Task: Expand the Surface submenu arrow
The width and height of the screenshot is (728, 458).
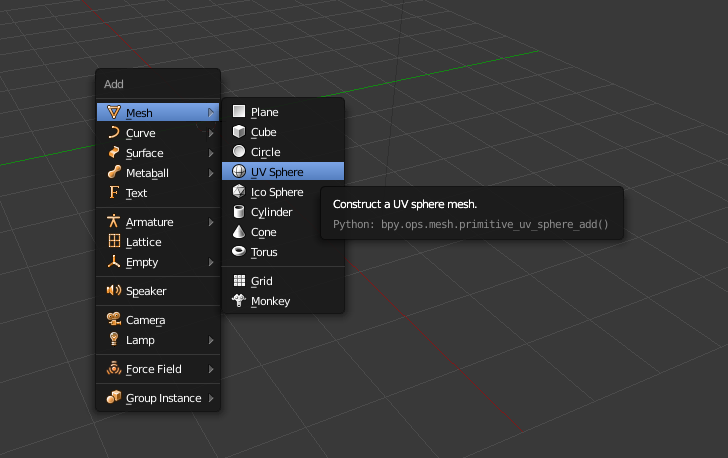Action: (211, 153)
